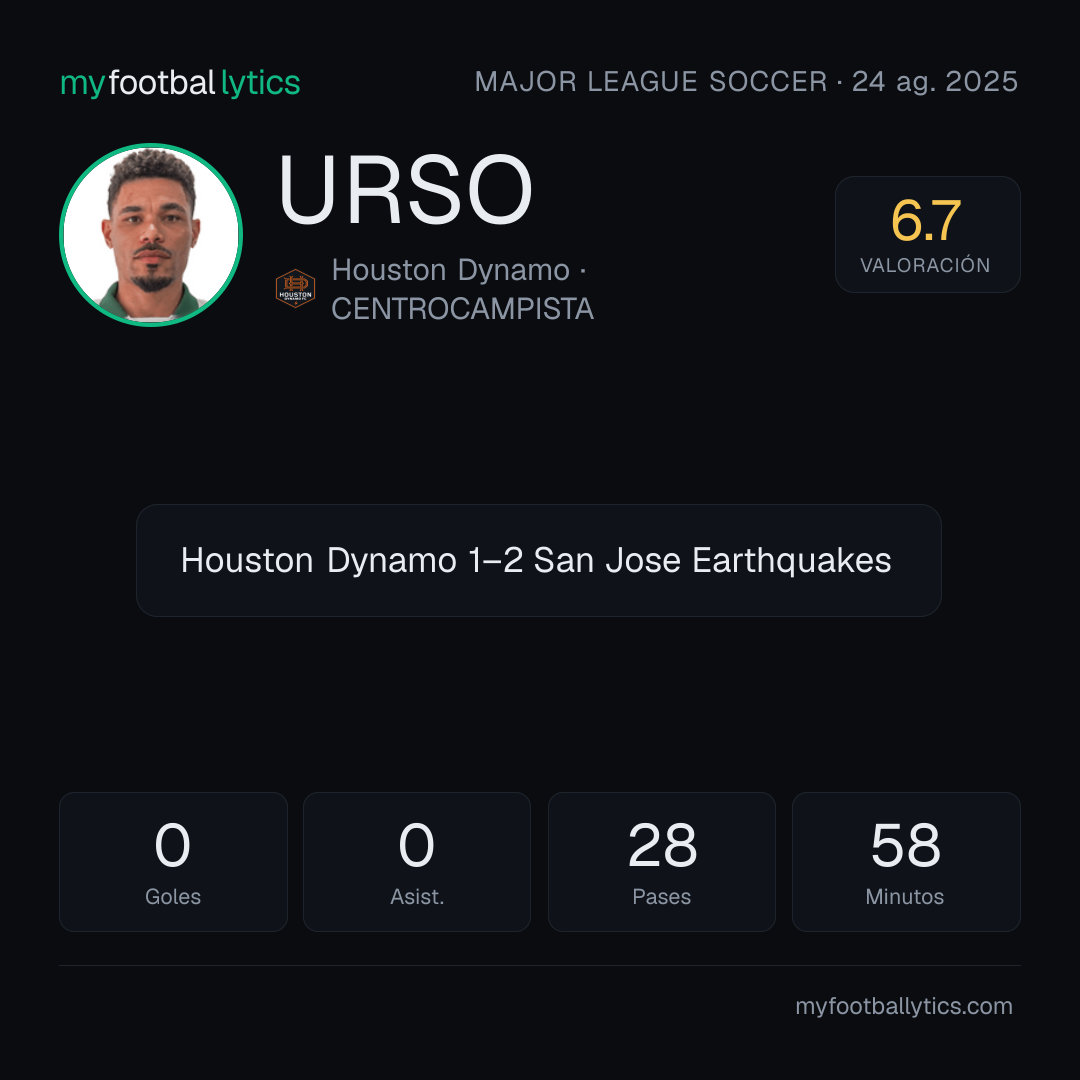Select the Asist. stat card
This screenshot has width=1080, height=1080.
417,862
